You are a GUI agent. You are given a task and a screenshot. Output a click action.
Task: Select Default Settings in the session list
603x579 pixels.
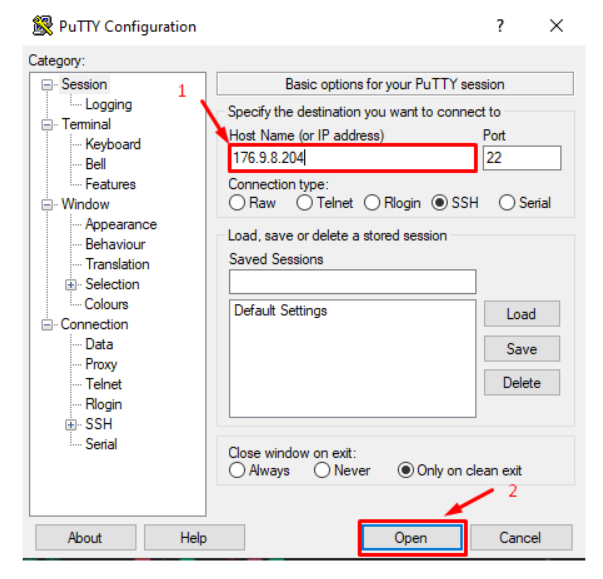tap(280, 310)
